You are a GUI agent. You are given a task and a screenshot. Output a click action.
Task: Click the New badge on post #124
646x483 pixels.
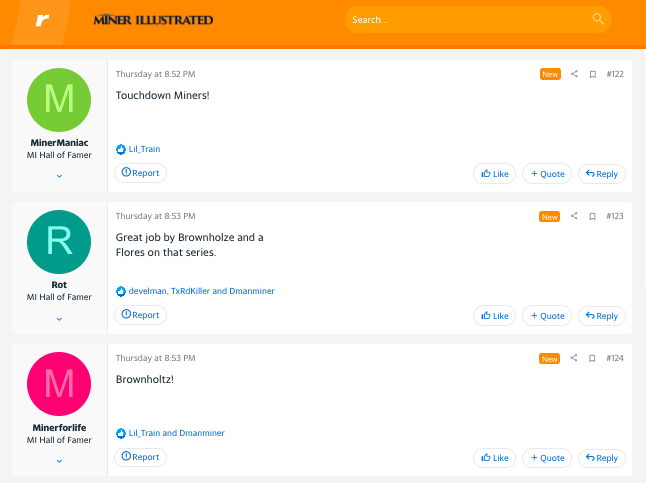click(x=550, y=359)
